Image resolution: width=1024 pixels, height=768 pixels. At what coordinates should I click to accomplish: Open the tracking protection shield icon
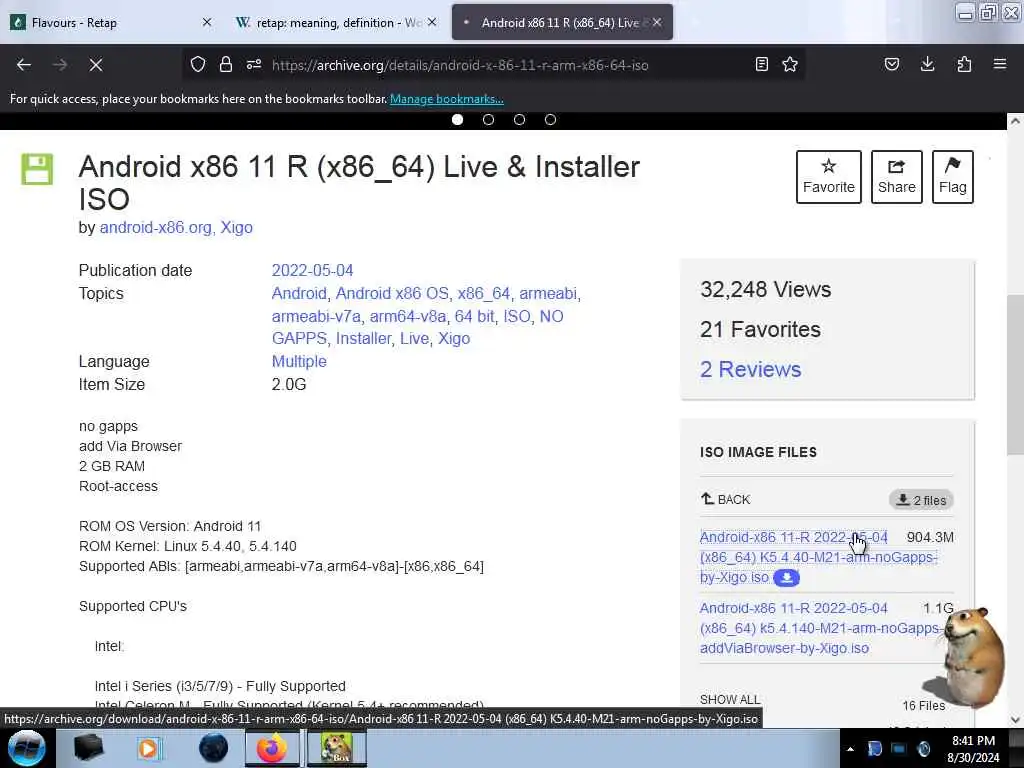[198, 64]
